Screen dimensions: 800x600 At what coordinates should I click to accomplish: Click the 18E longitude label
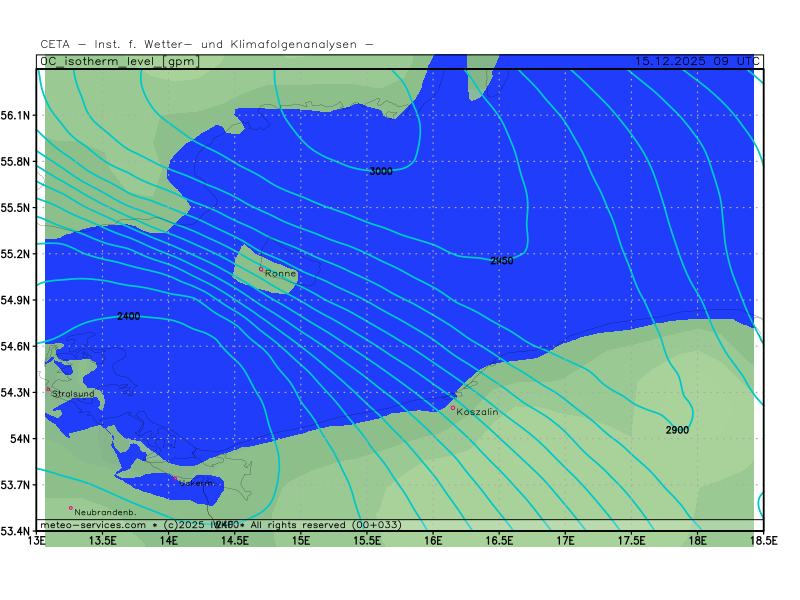click(697, 541)
